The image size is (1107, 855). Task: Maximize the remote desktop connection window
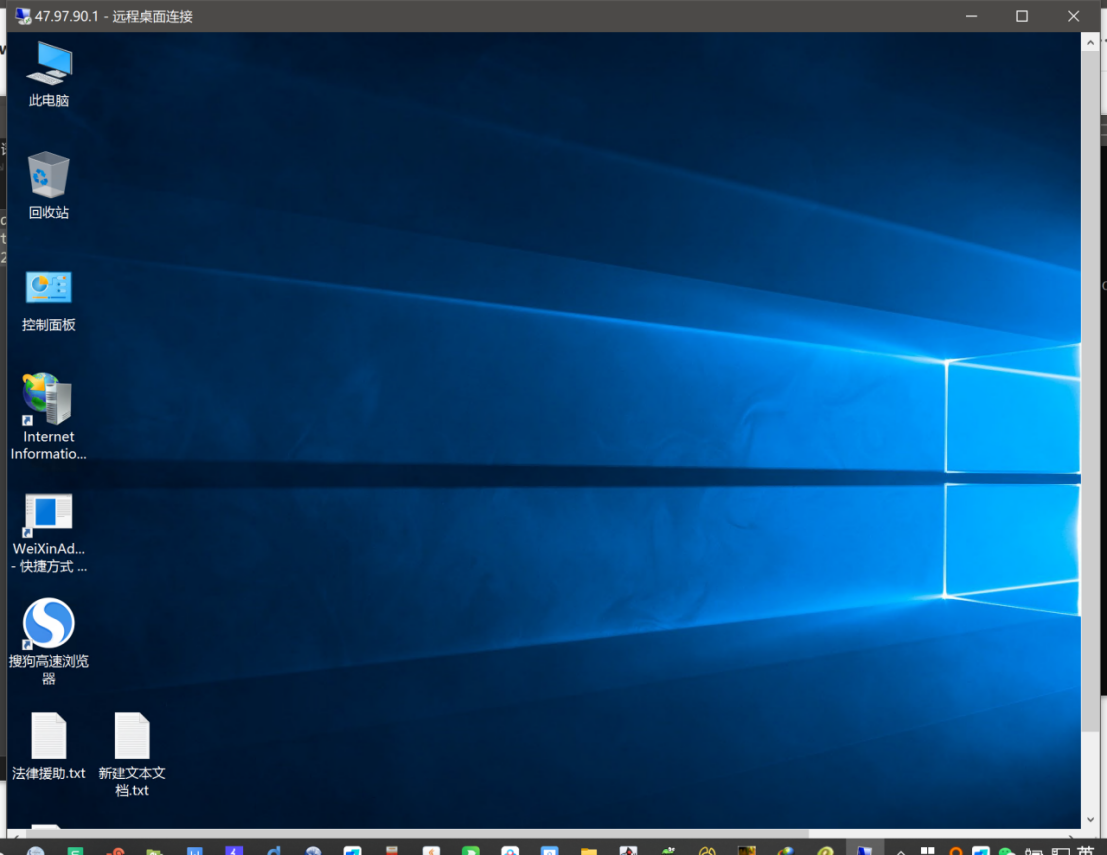(1022, 16)
